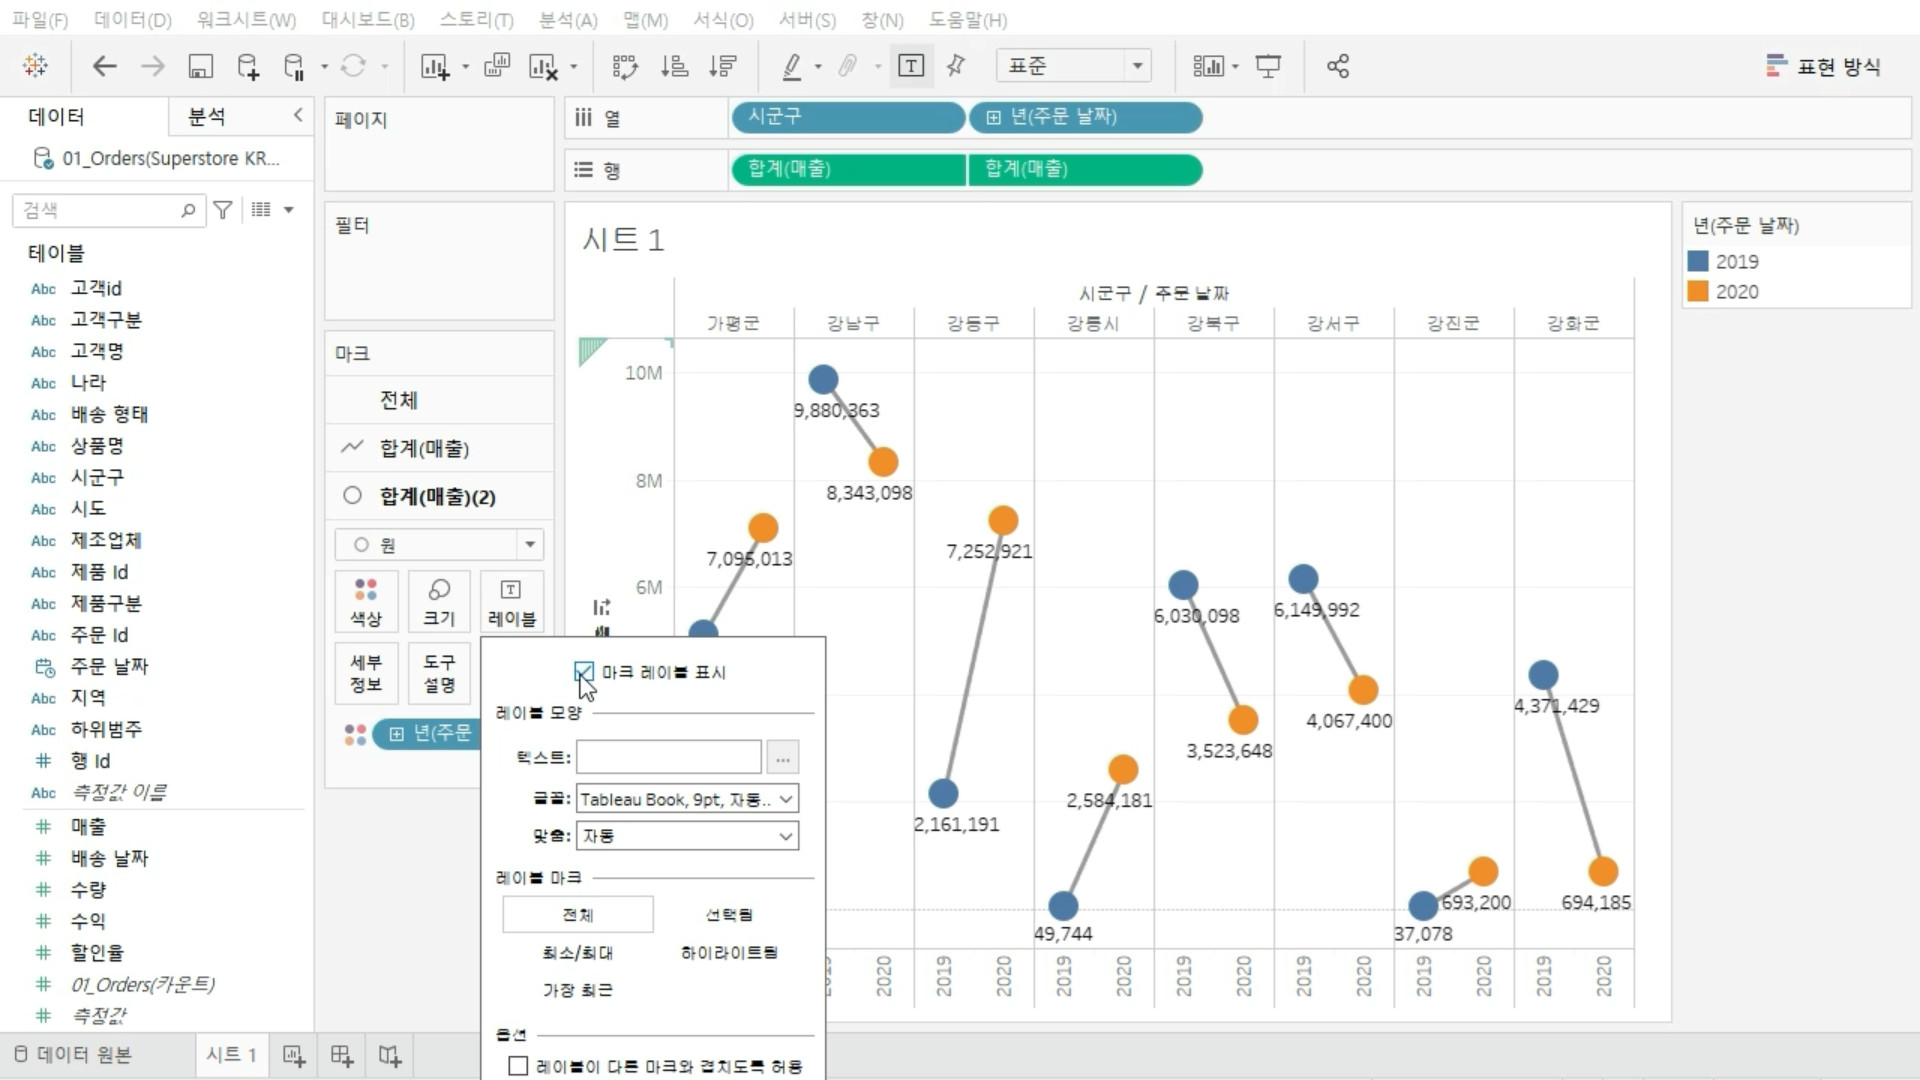1920x1080 pixels.
Task: Open the 글꼴 font dropdown
Action: 687,799
